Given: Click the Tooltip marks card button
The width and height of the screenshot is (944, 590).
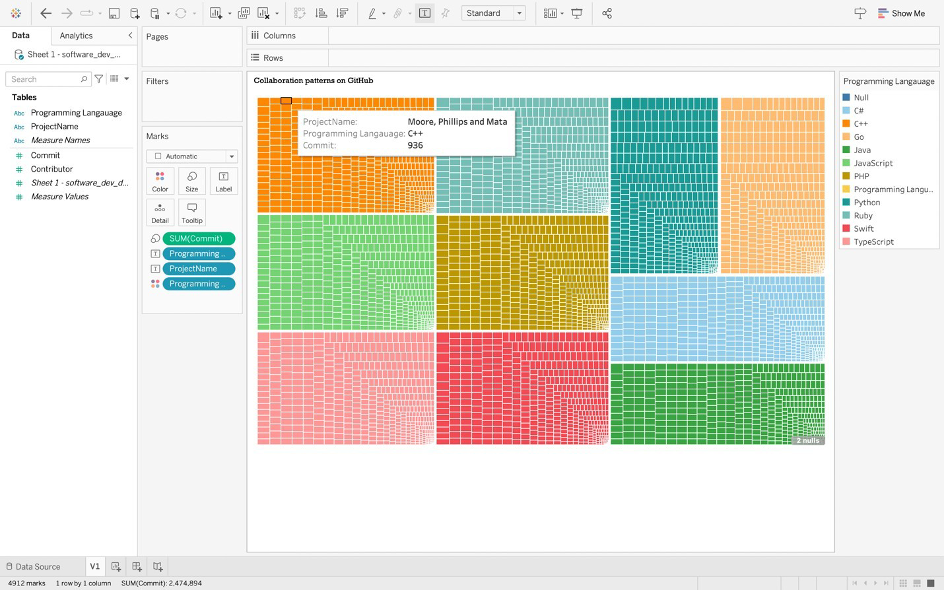Looking at the screenshot, I should click(x=191, y=213).
